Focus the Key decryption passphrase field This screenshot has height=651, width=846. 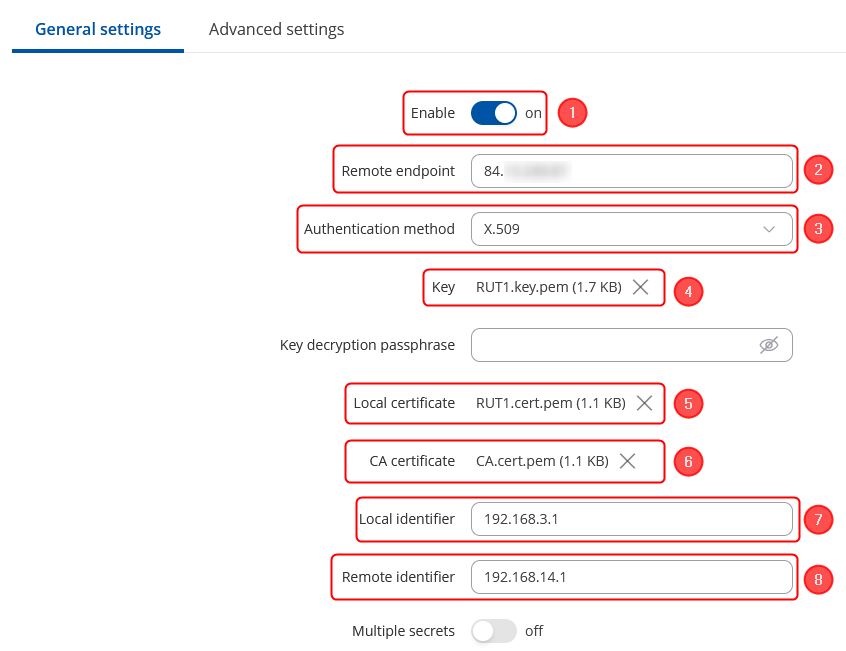pos(610,345)
